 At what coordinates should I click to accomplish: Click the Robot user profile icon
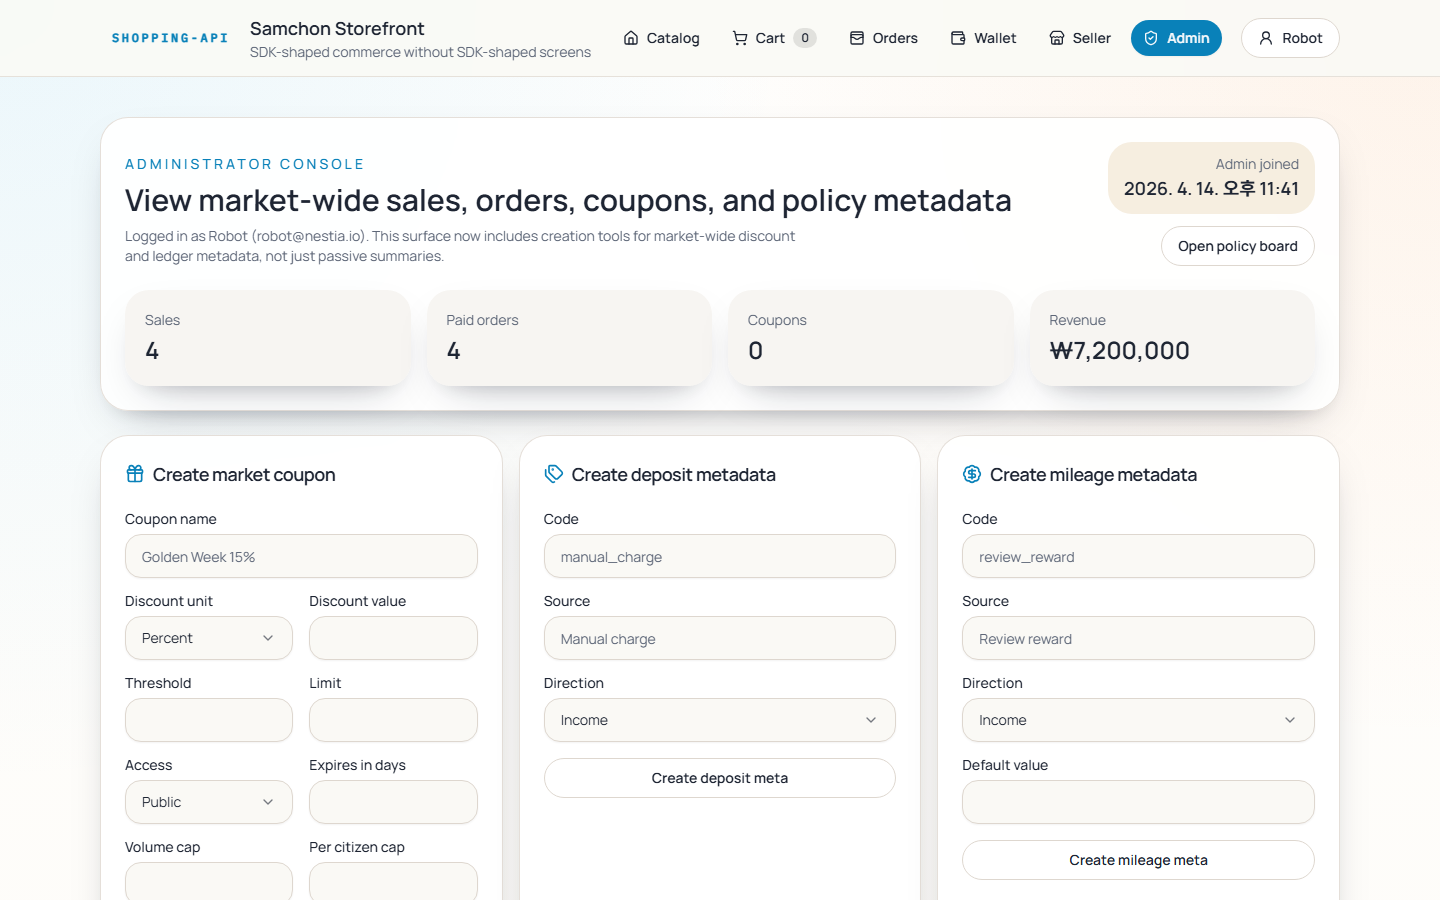click(x=1266, y=38)
